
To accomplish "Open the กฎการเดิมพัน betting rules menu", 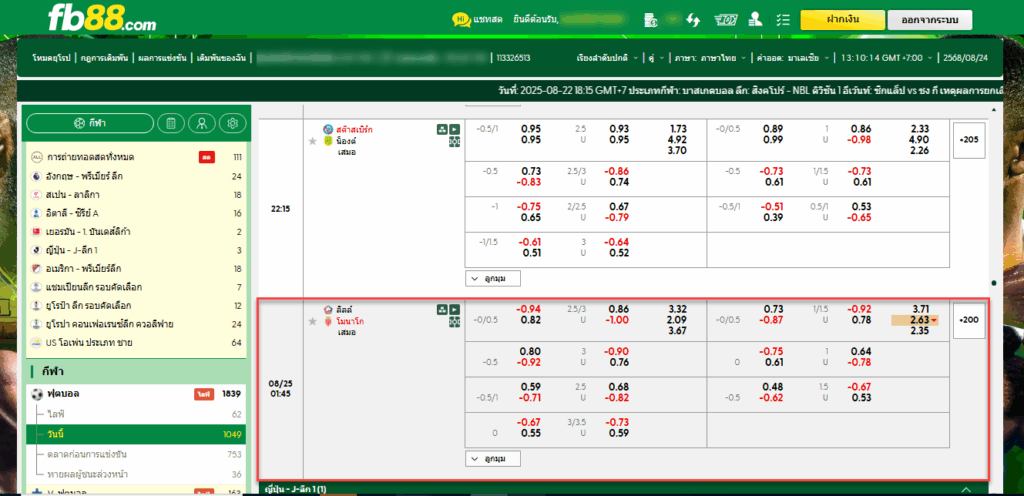I will point(105,58).
